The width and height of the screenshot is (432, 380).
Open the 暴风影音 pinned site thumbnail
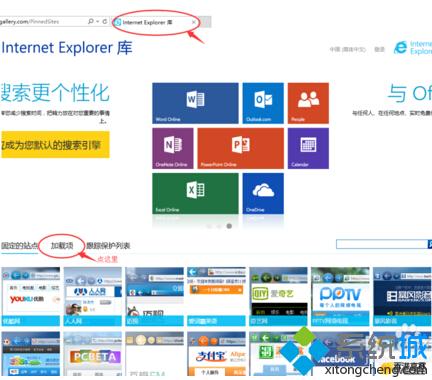[402, 297]
